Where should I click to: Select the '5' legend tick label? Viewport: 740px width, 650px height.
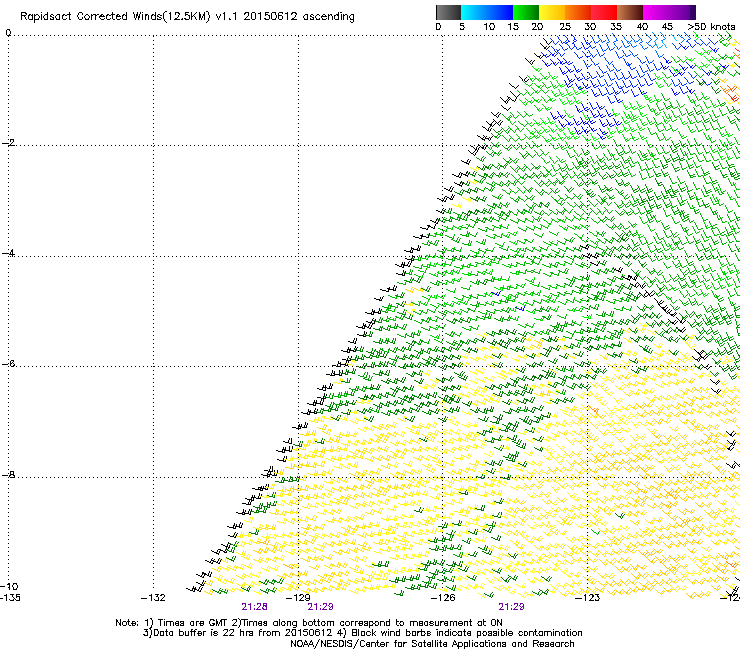click(x=462, y=27)
